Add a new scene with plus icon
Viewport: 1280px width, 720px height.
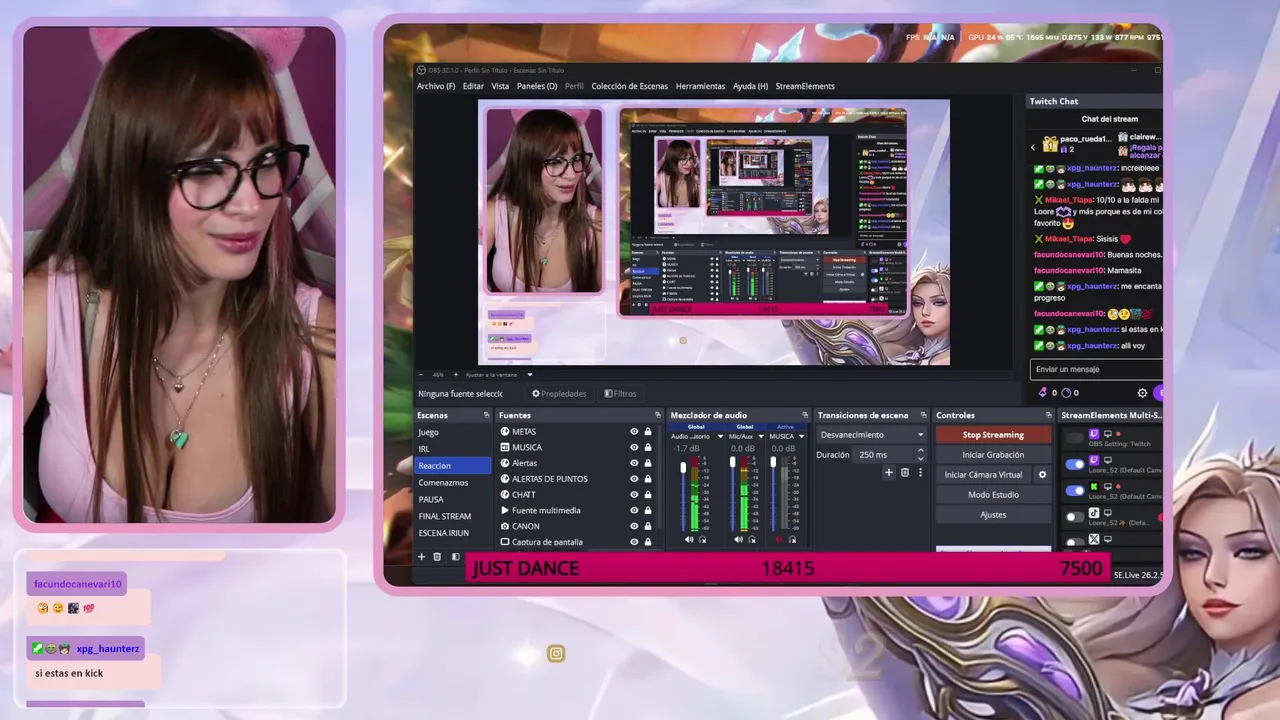(421, 557)
